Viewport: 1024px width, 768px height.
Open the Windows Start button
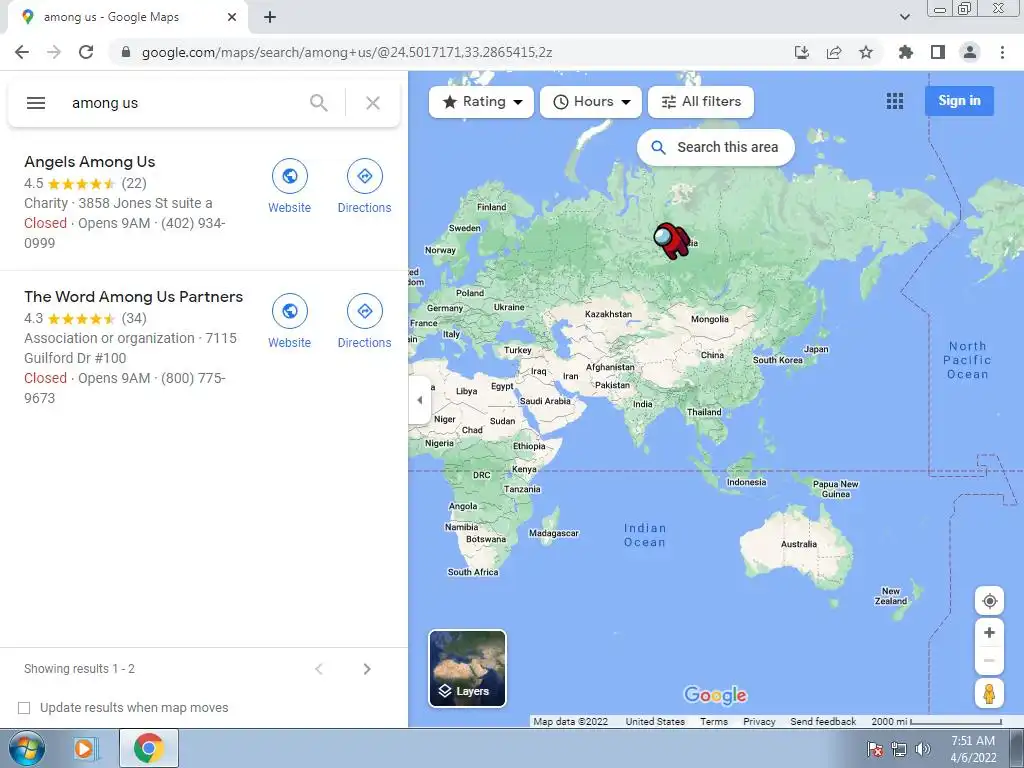coord(26,748)
